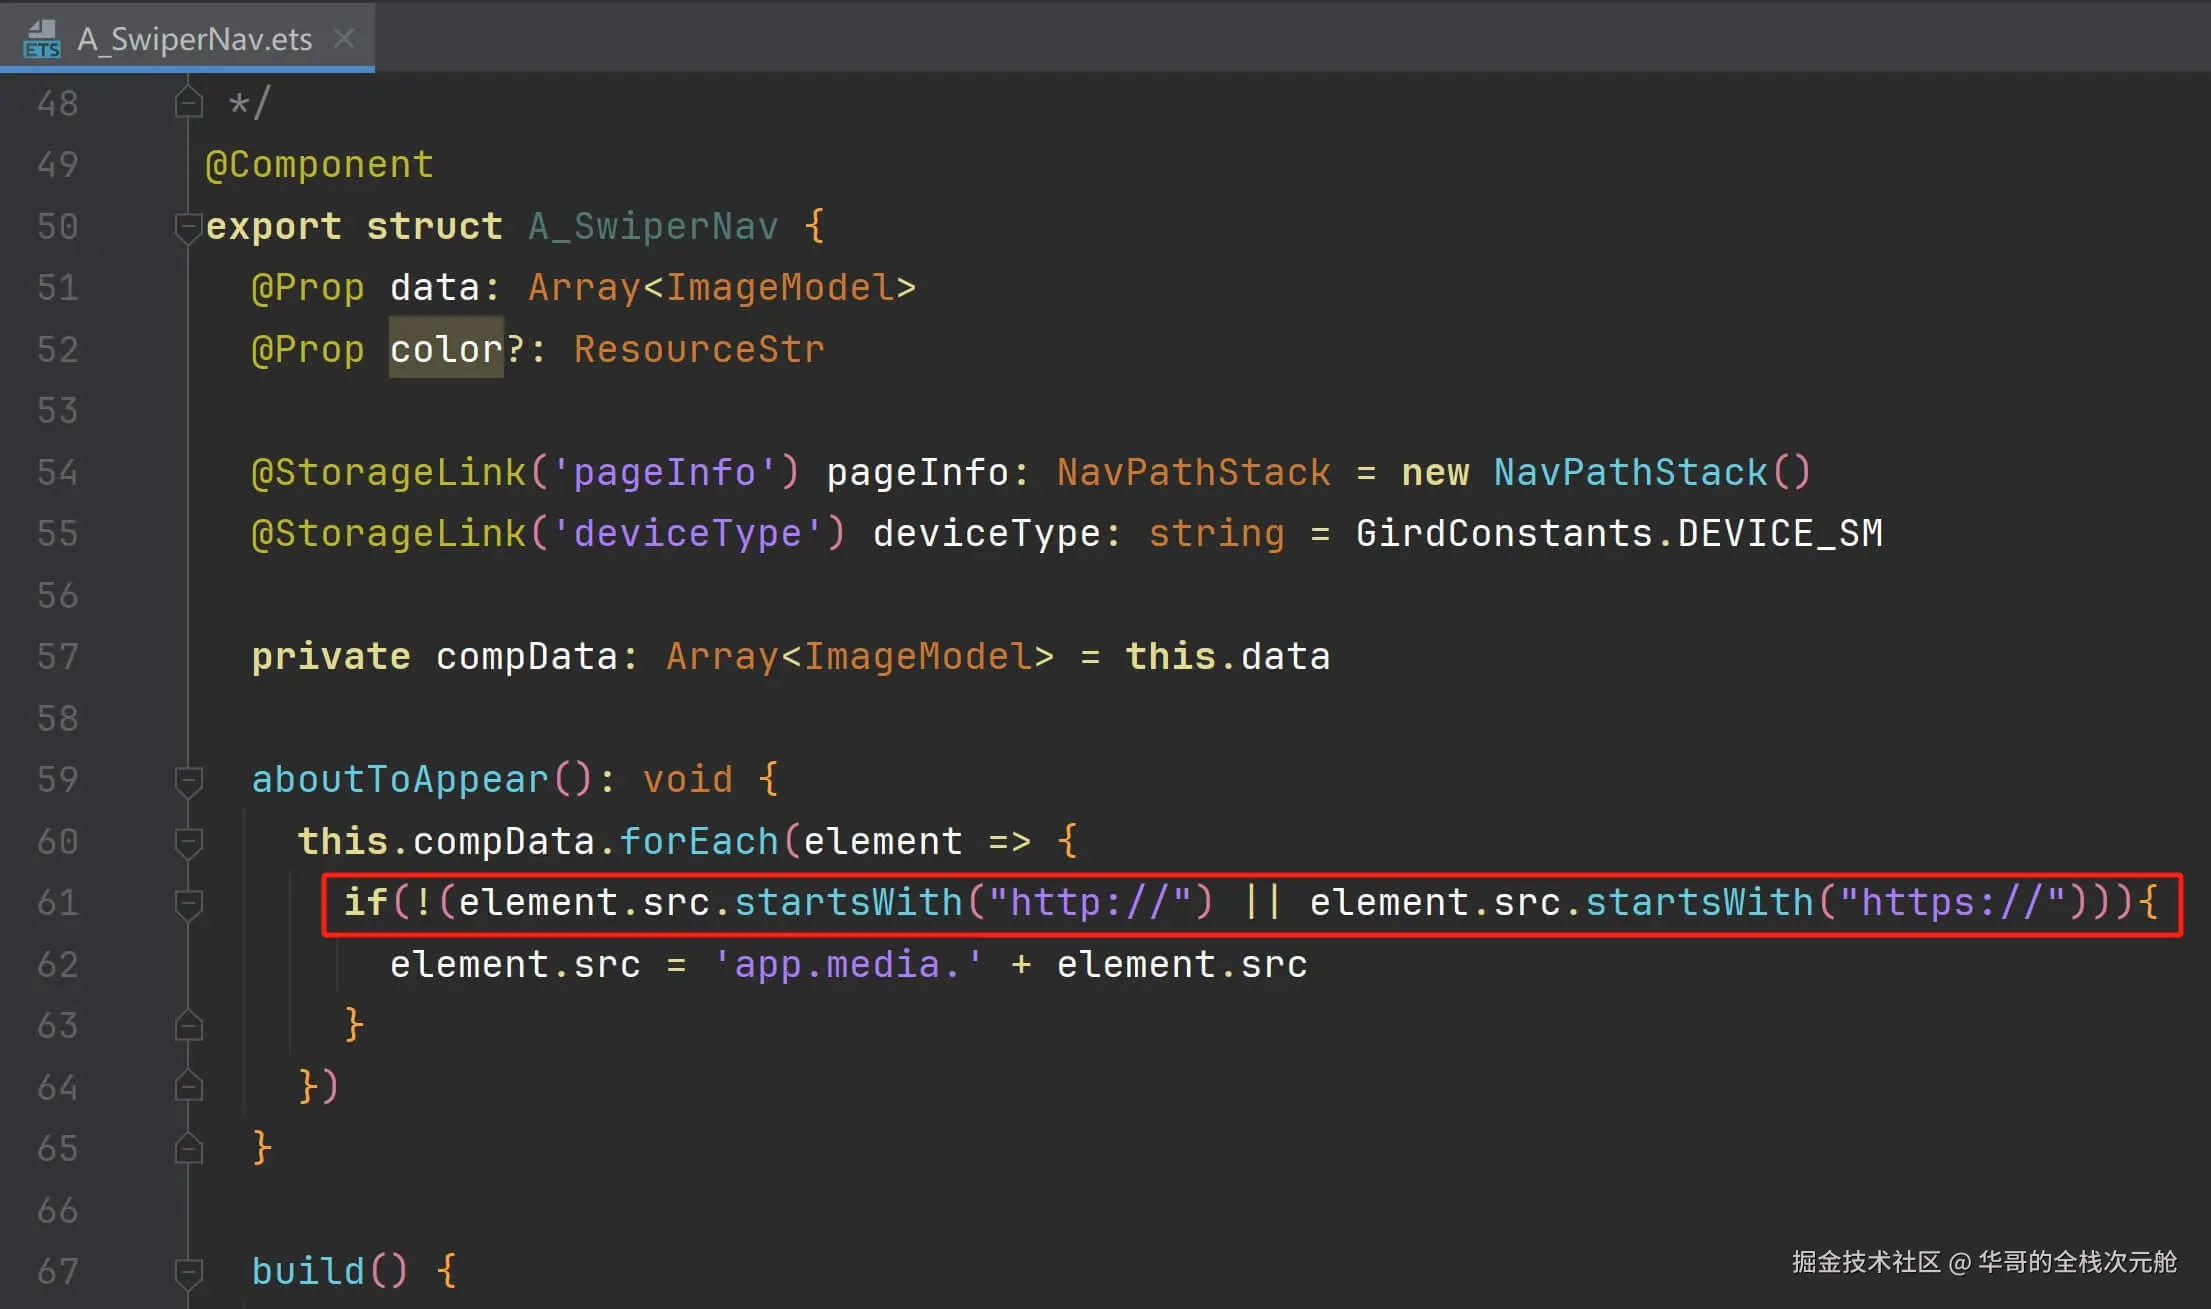Click fold end marker on line 63
This screenshot has height=1309, width=2211.
coord(188,1026)
